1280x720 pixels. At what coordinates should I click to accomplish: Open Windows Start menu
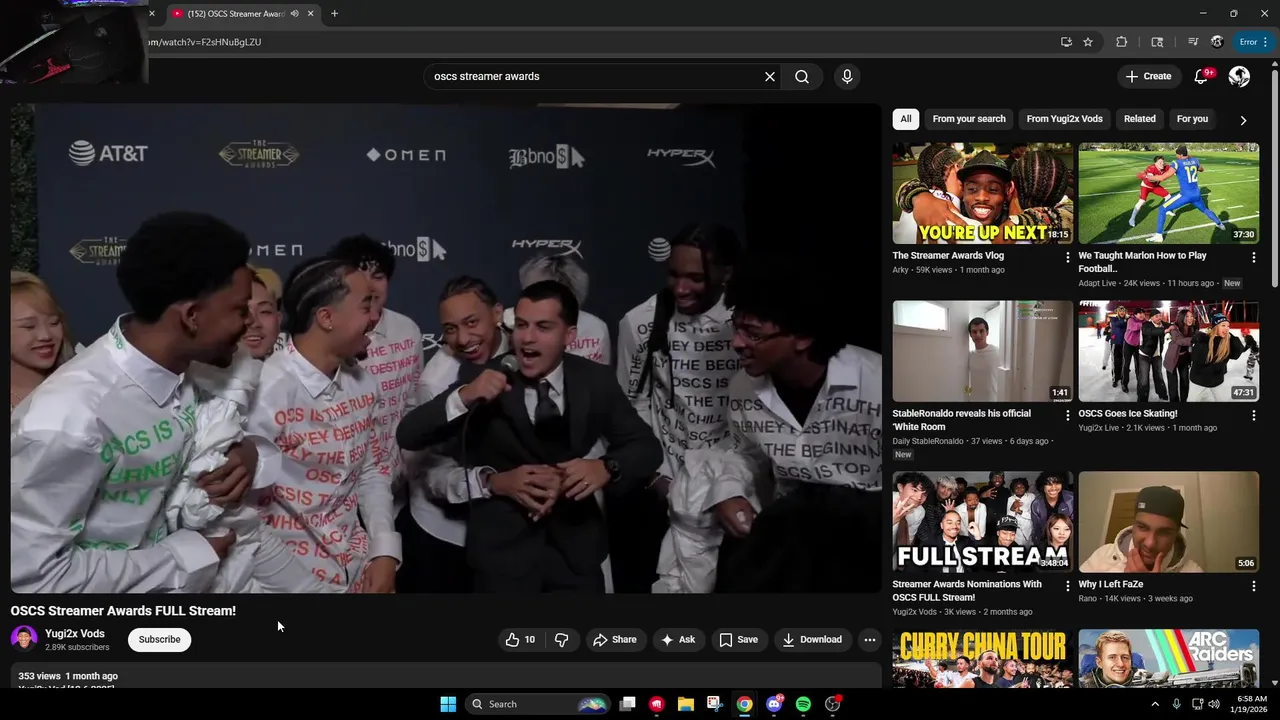[448, 704]
